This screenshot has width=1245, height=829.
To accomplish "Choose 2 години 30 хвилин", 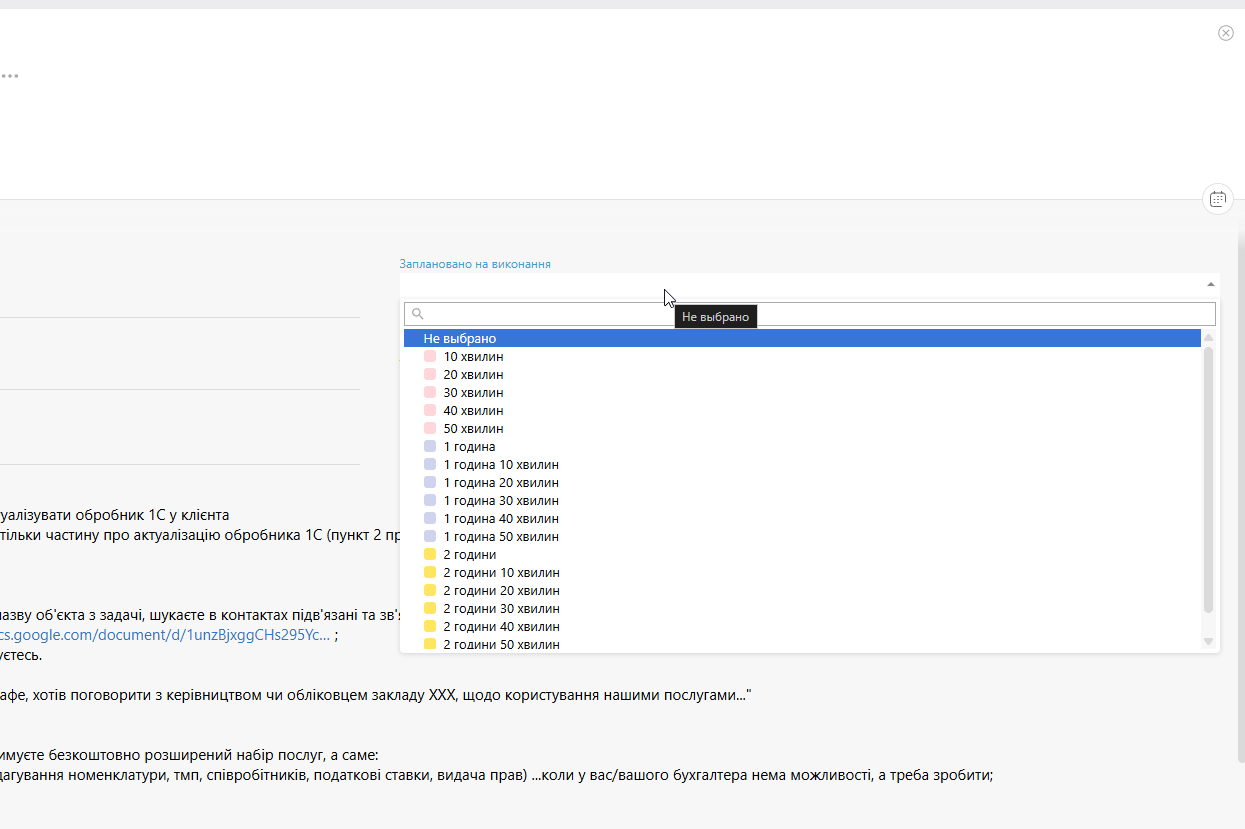I will click(x=802, y=608).
